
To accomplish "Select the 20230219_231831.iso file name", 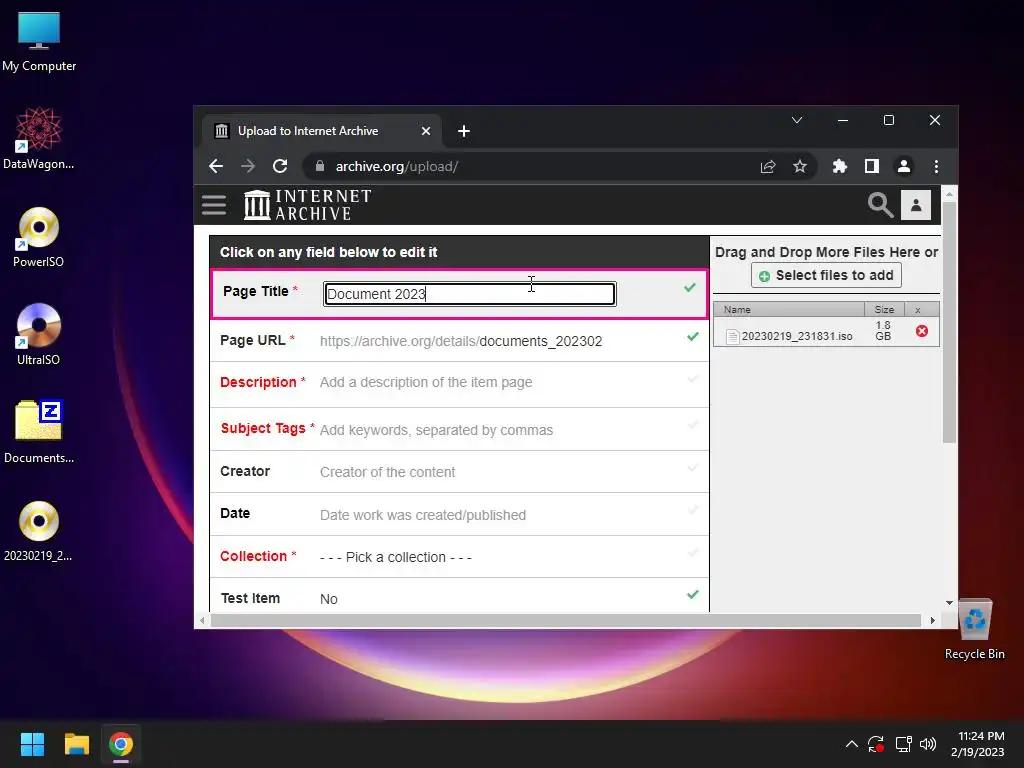I will 797,336.
